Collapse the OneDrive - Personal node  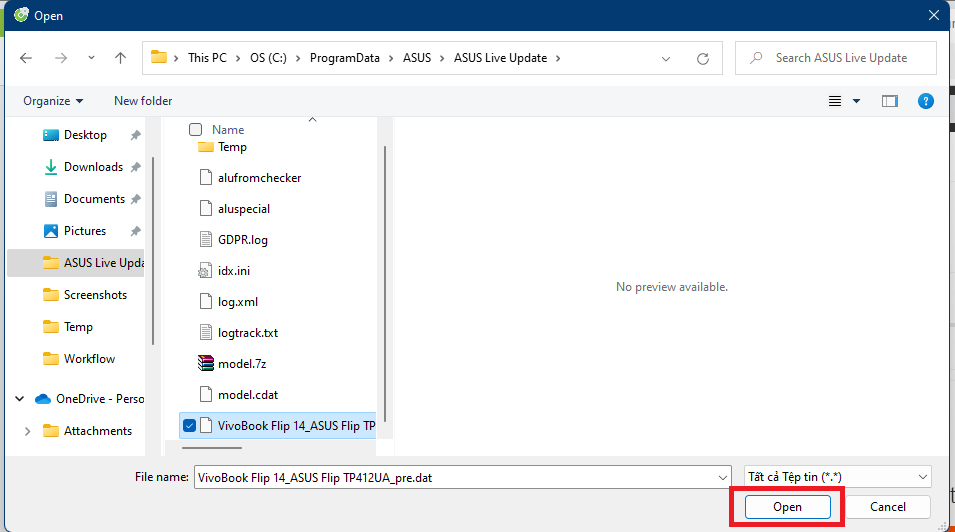(x=19, y=399)
